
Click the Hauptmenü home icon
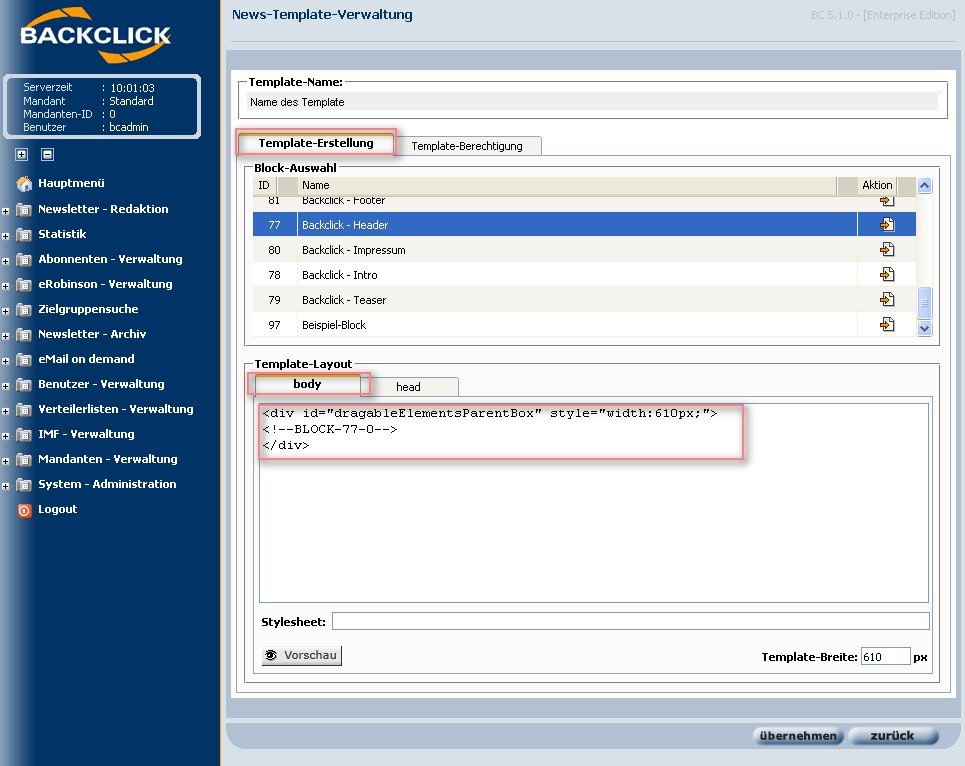[x=24, y=184]
